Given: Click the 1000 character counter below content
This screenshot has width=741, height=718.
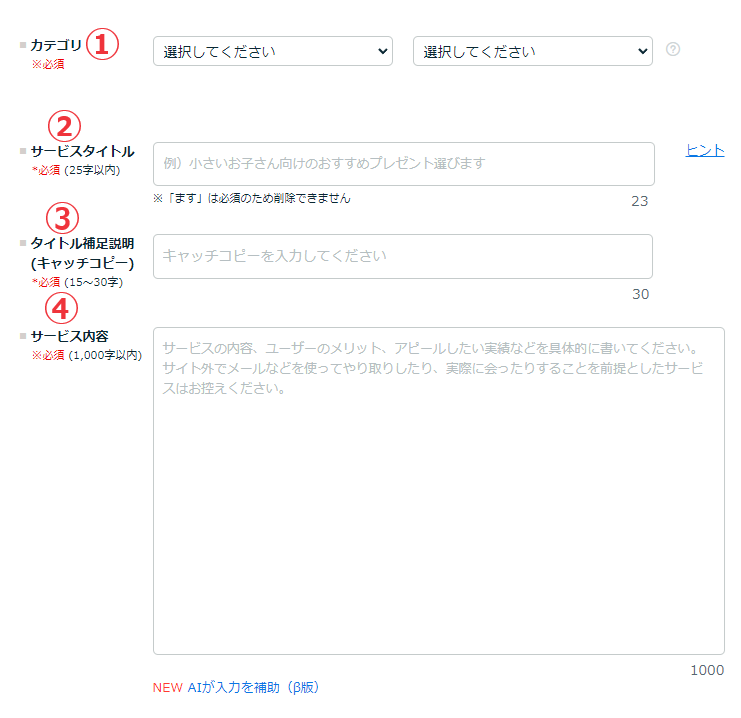Looking at the screenshot, I should (707, 670).
